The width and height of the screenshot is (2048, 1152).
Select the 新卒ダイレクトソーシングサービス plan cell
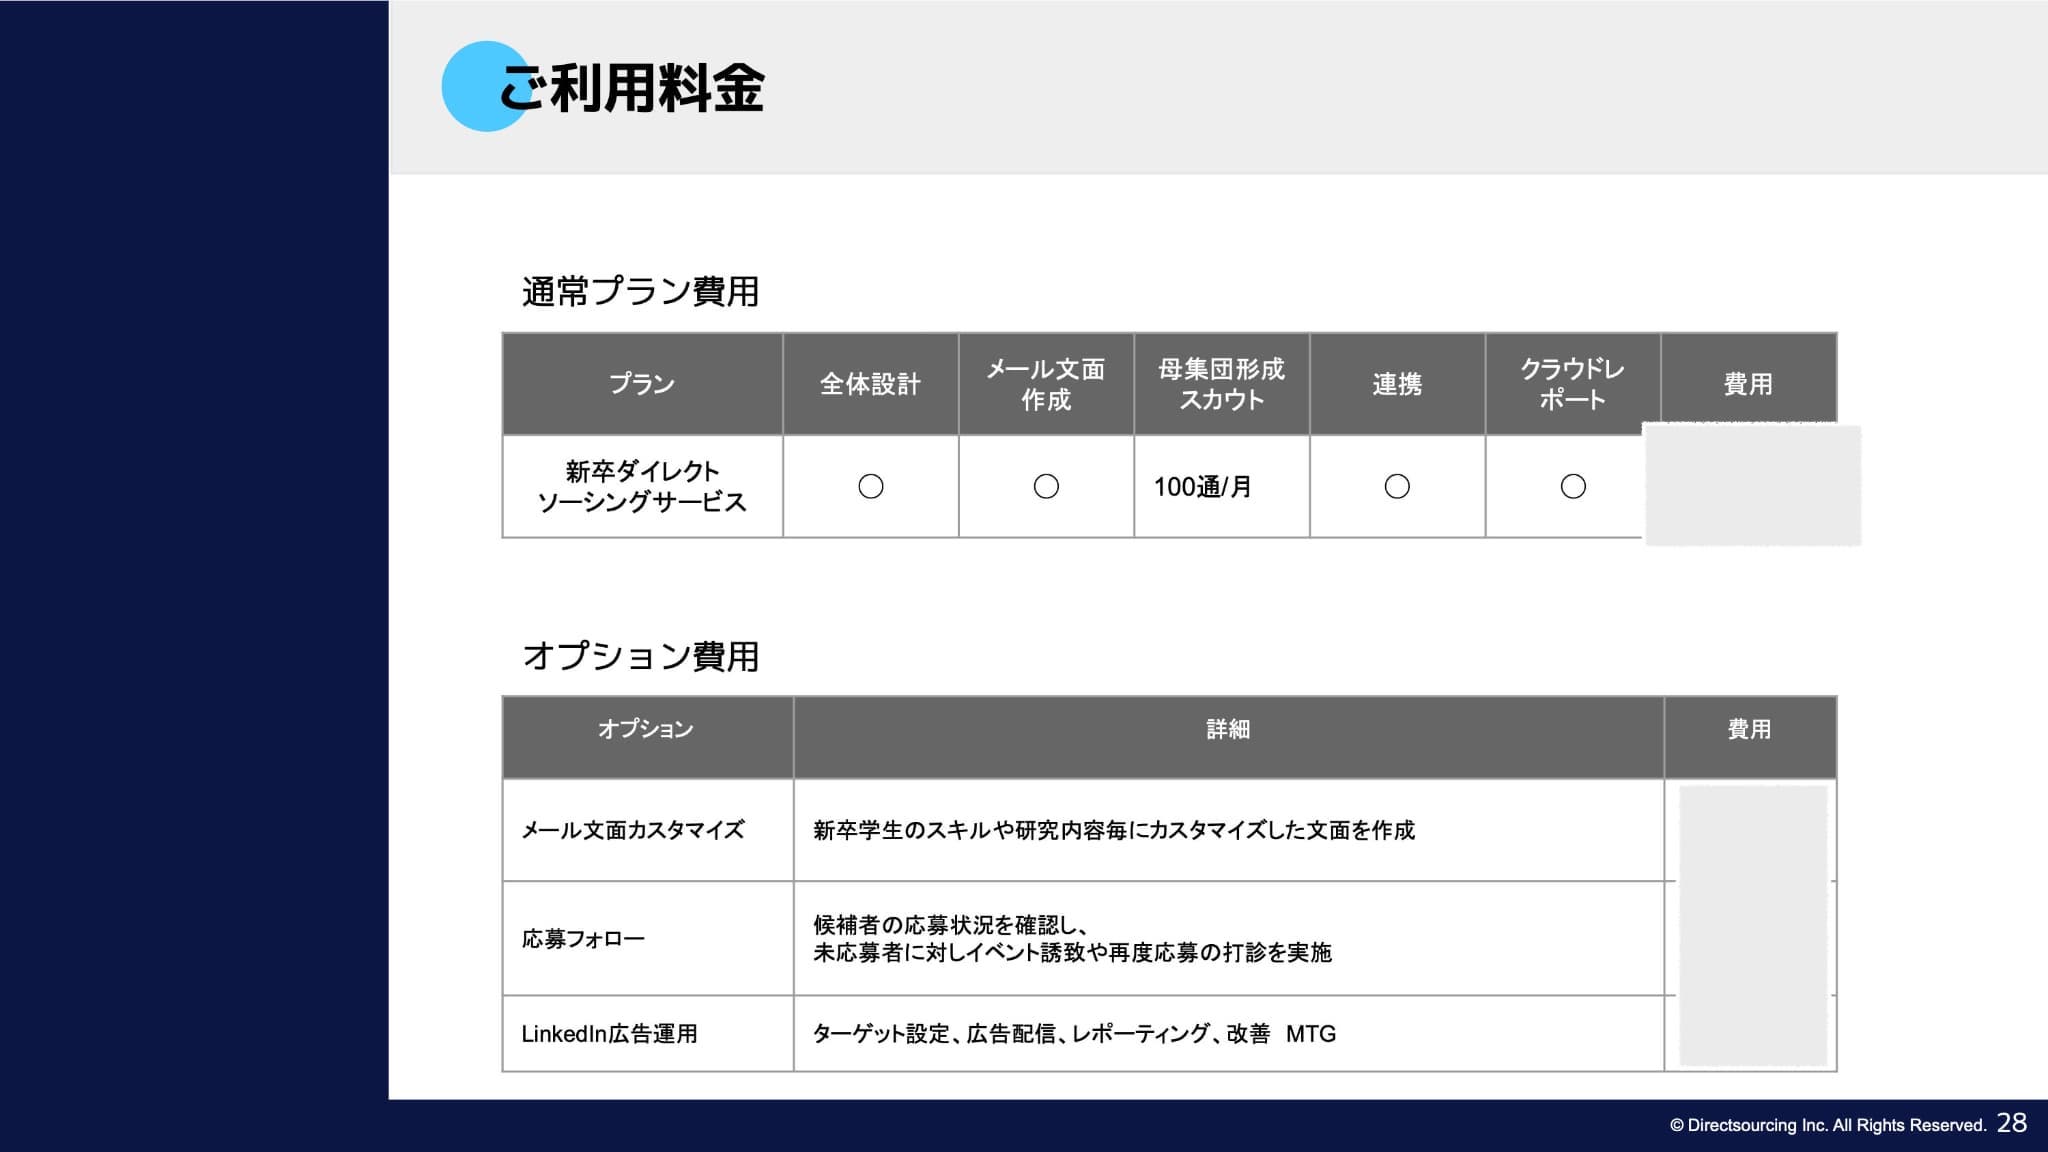[x=642, y=487]
